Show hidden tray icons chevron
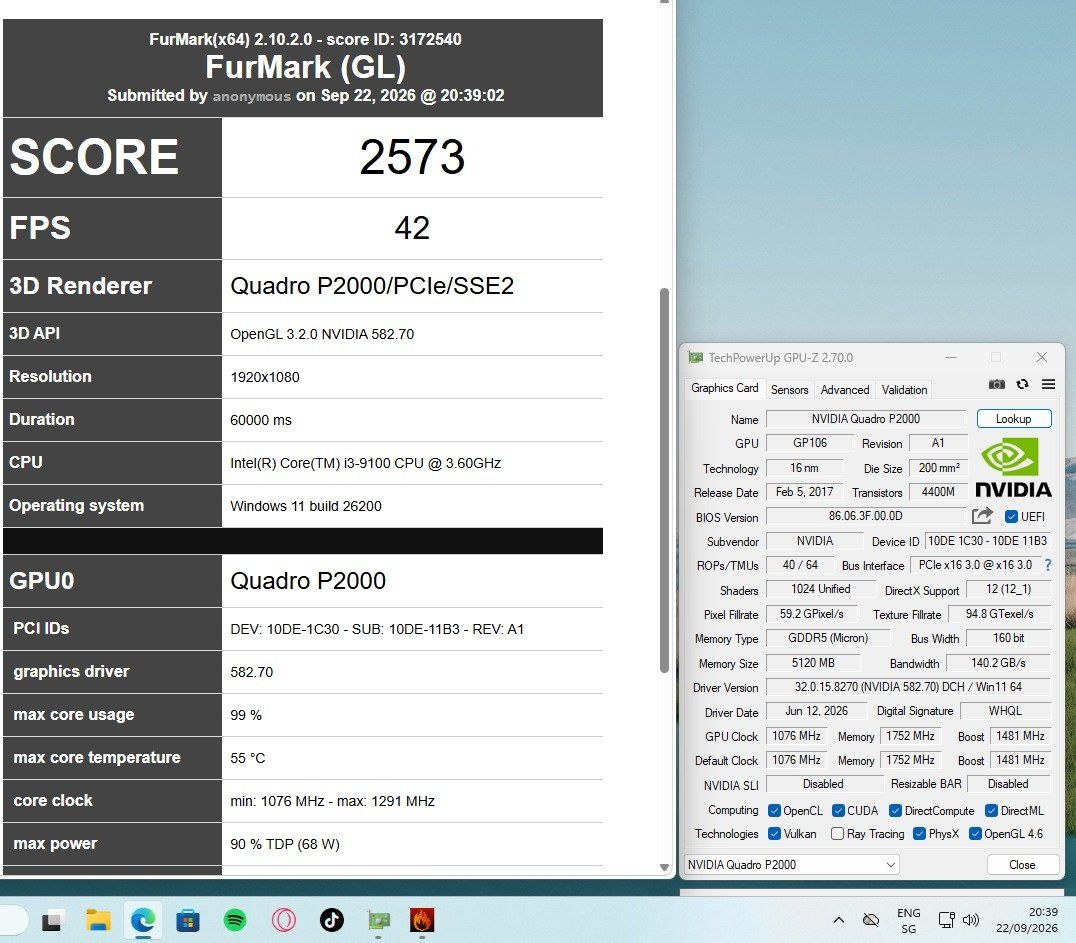 pos(839,920)
